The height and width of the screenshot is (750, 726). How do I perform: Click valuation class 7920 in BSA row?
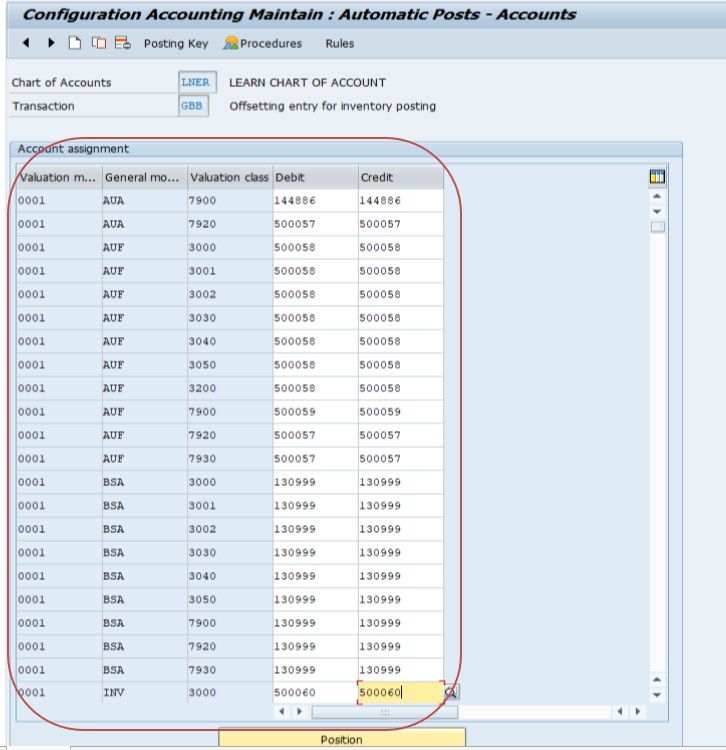(230, 647)
